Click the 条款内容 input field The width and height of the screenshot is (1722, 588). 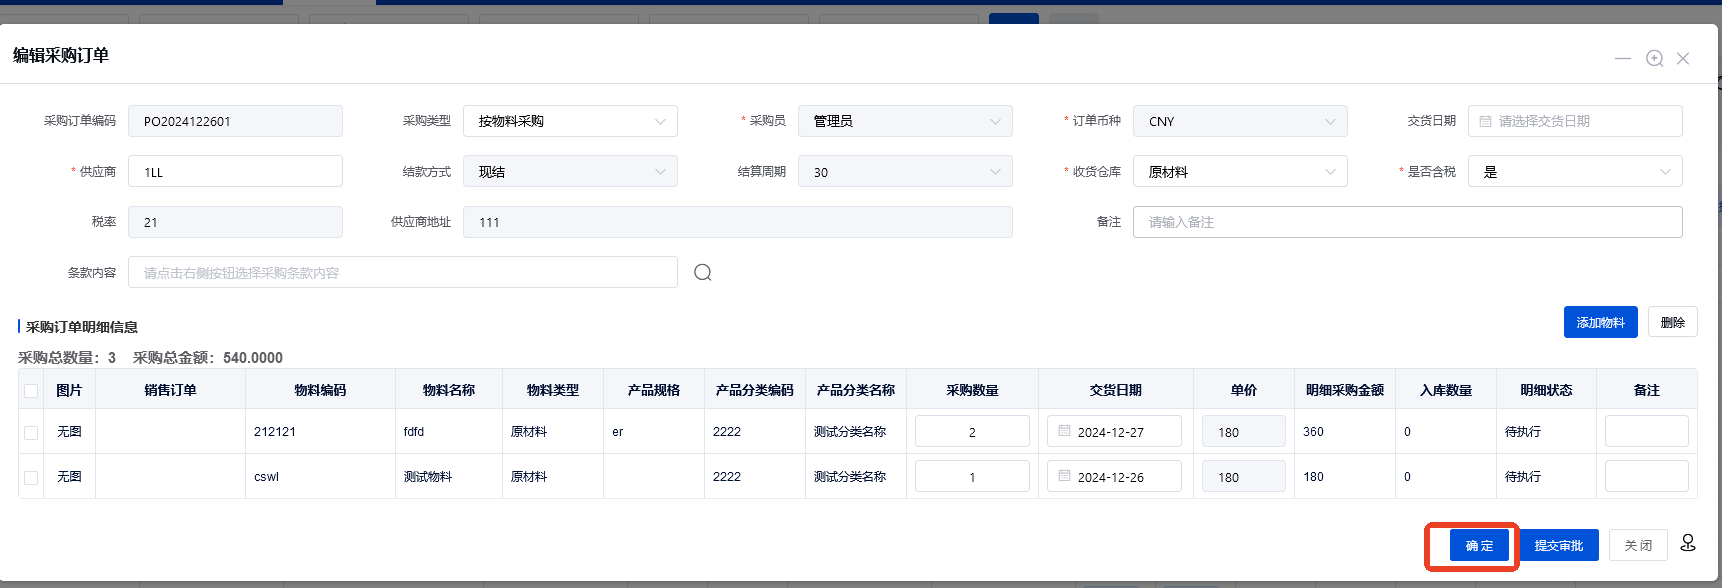click(x=403, y=272)
